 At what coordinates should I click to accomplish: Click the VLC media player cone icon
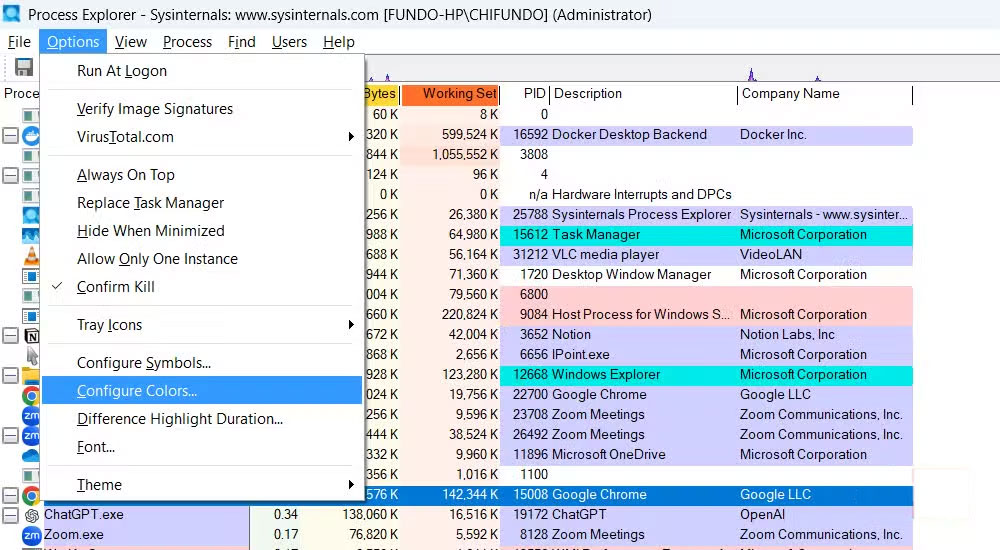click(x=31, y=255)
